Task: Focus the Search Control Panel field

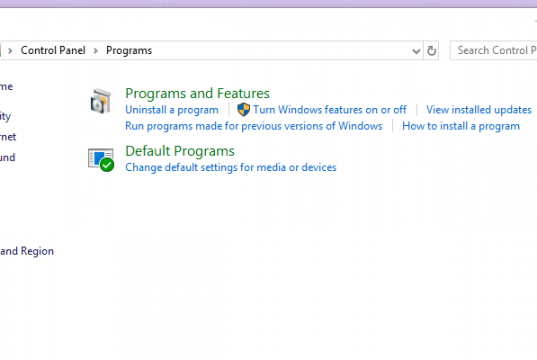Action: click(x=494, y=50)
